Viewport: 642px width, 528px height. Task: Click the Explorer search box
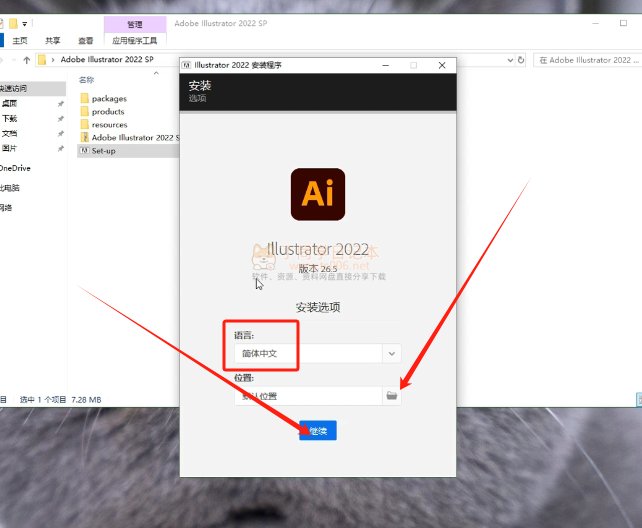click(x=587, y=60)
